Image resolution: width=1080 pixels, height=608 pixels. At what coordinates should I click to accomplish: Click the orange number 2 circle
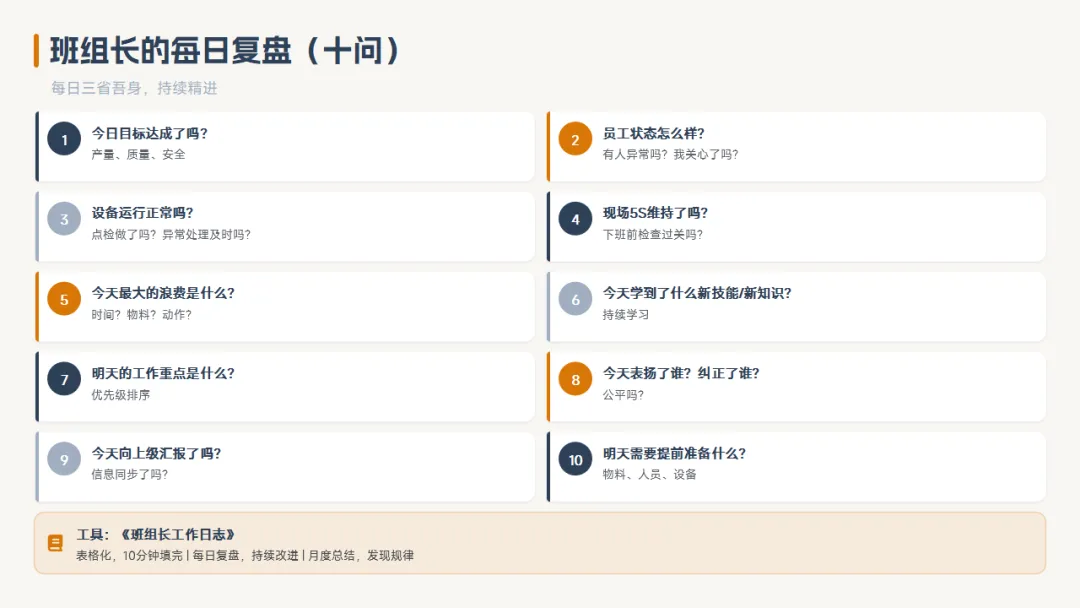(x=575, y=140)
